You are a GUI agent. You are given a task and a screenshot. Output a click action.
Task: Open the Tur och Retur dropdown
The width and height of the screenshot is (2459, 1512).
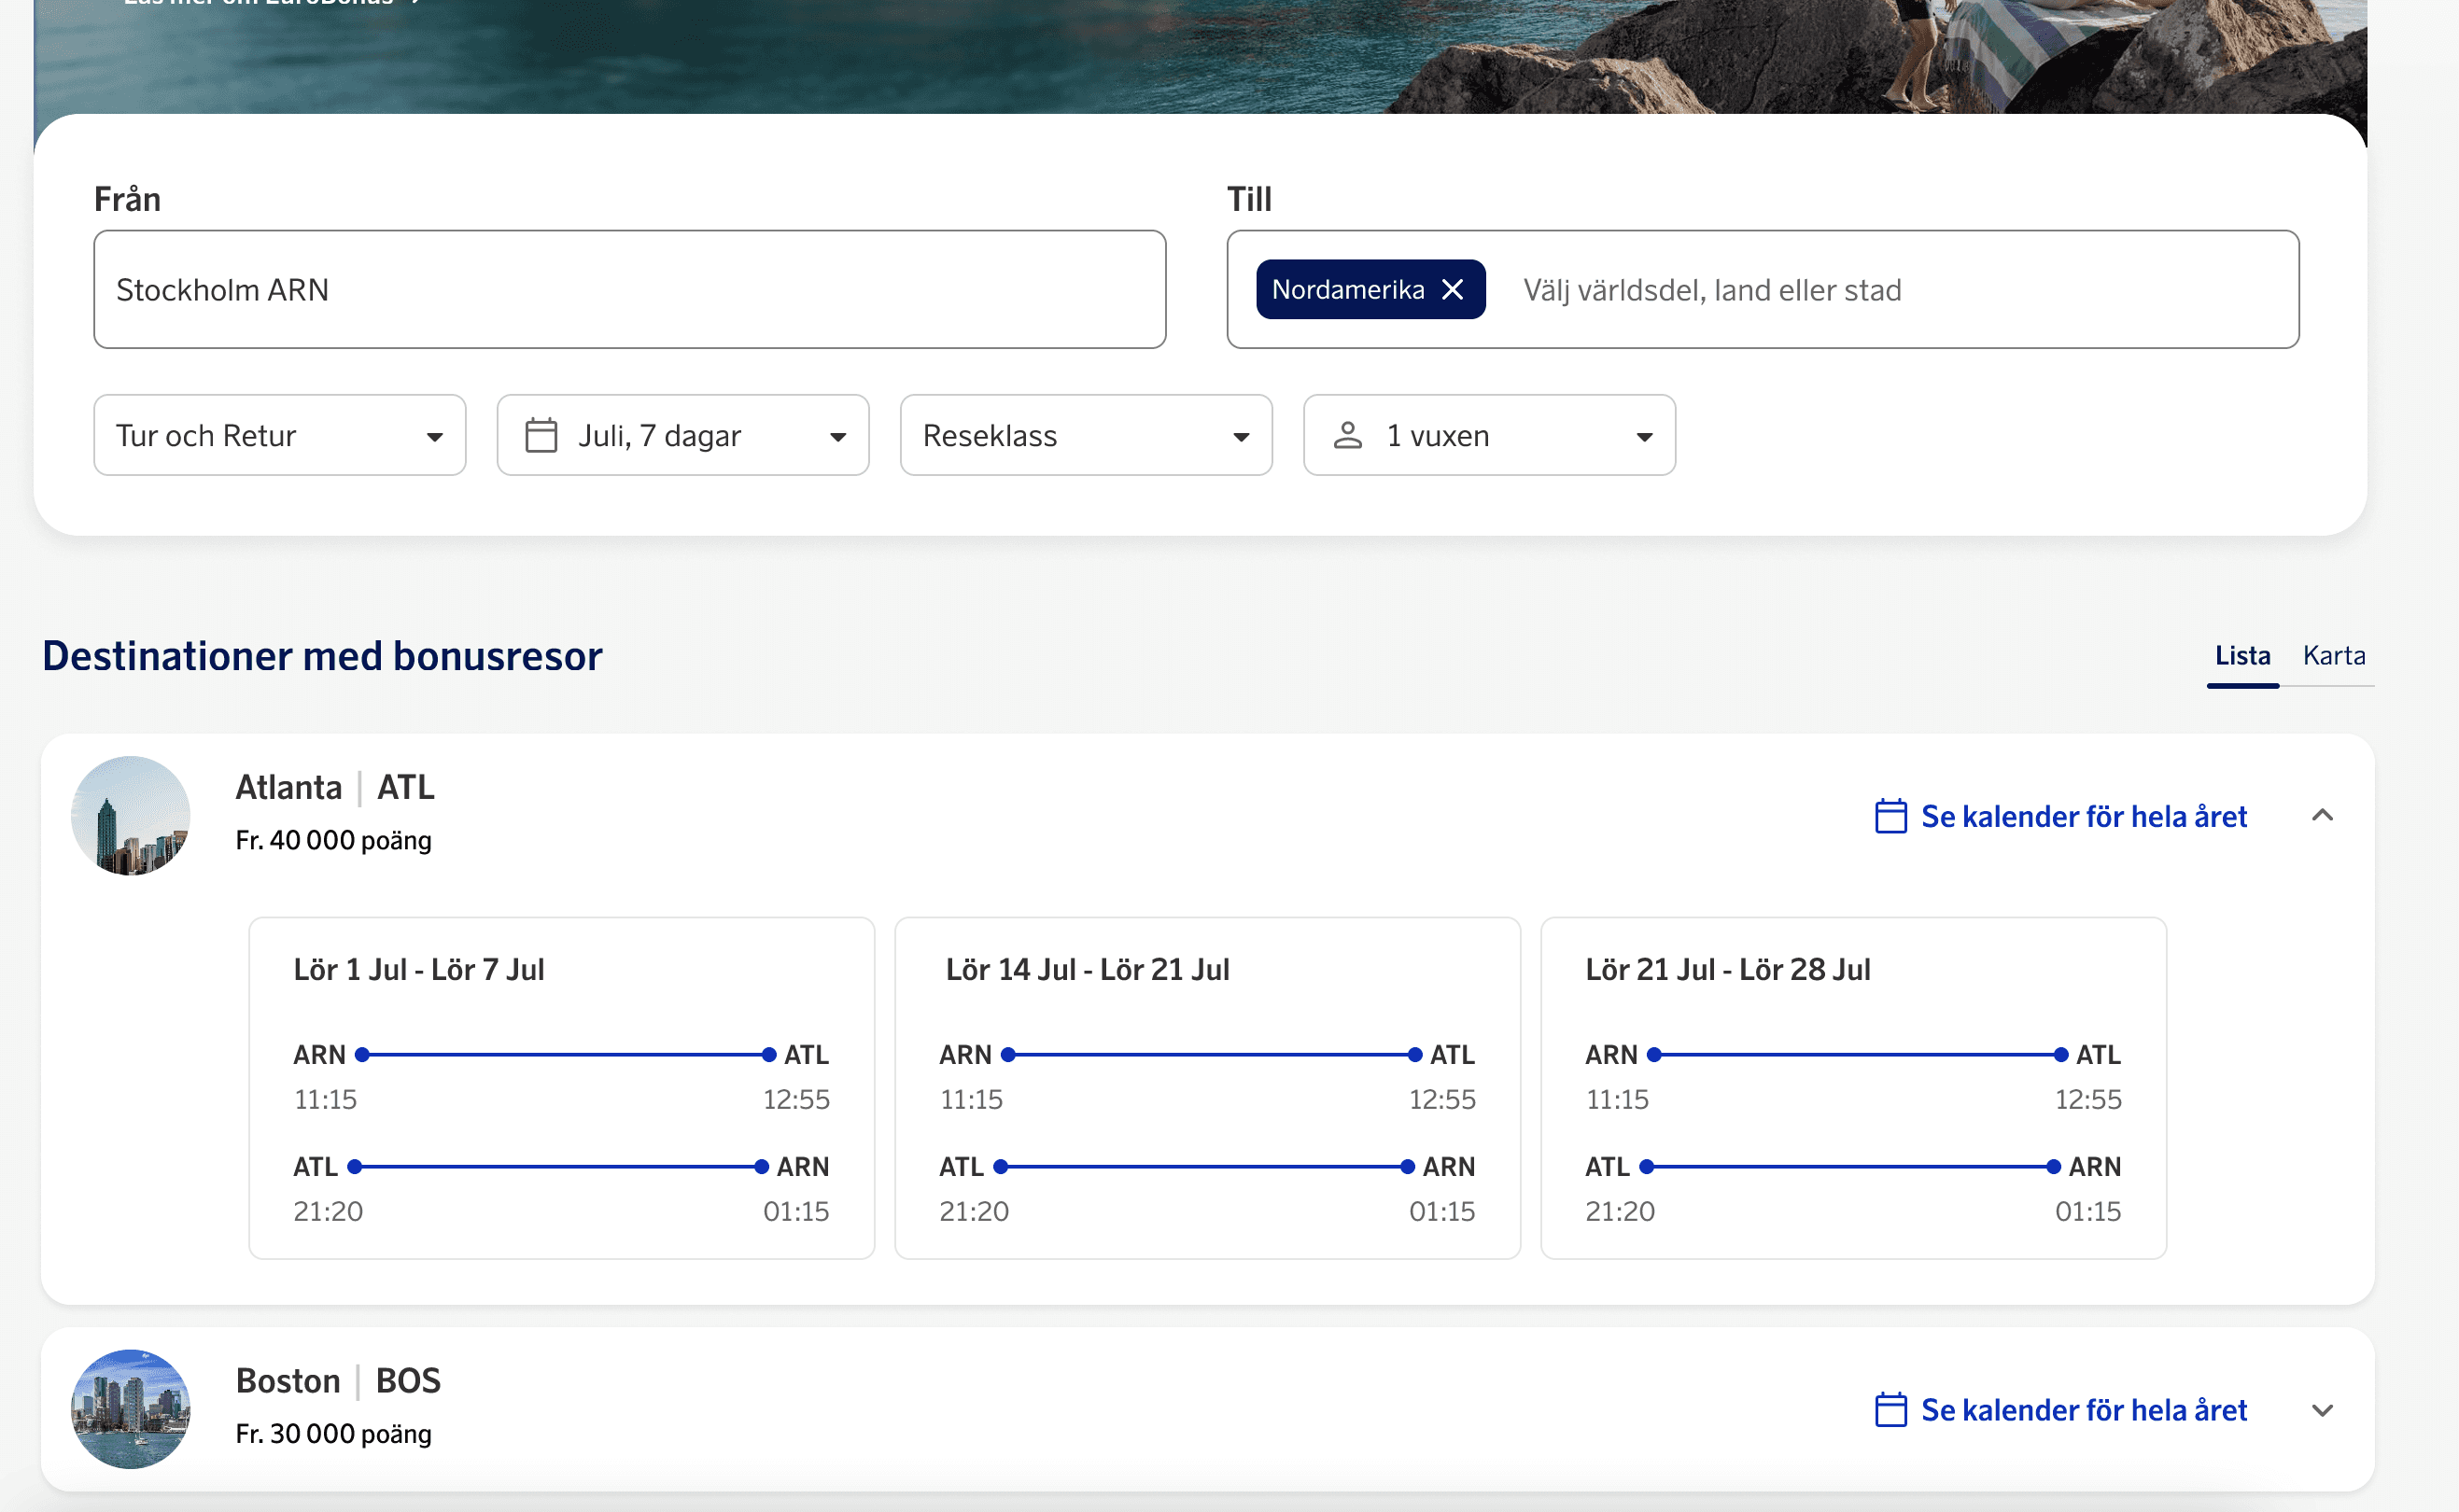[279, 436]
